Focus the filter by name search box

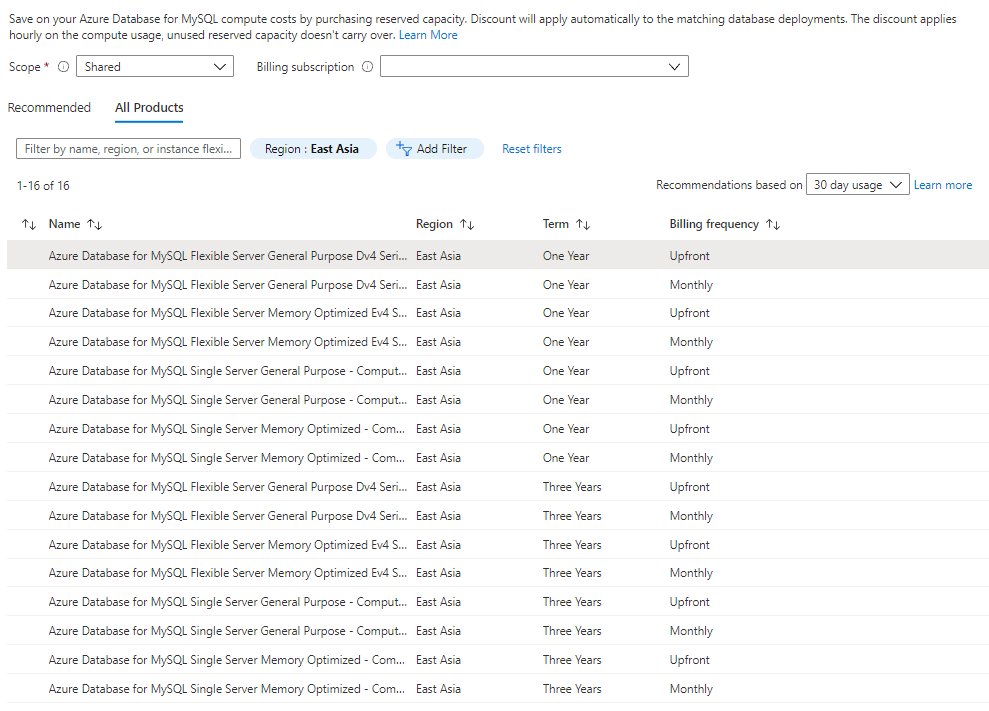pyautogui.click(x=128, y=148)
